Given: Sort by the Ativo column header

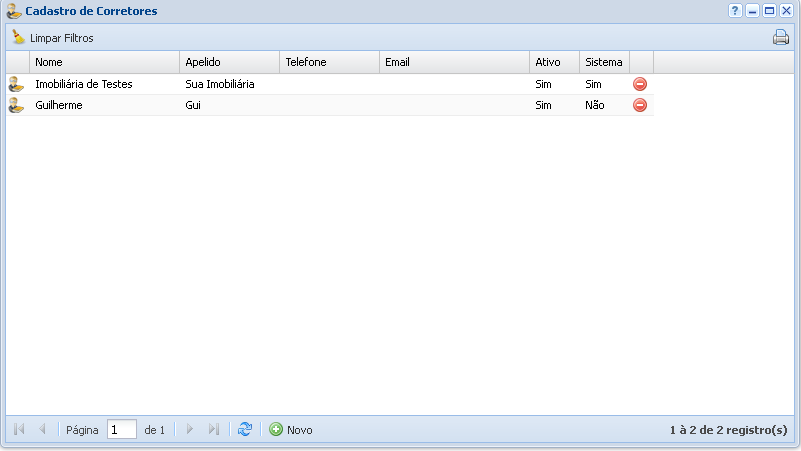Looking at the screenshot, I should click(x=554, y=62).
